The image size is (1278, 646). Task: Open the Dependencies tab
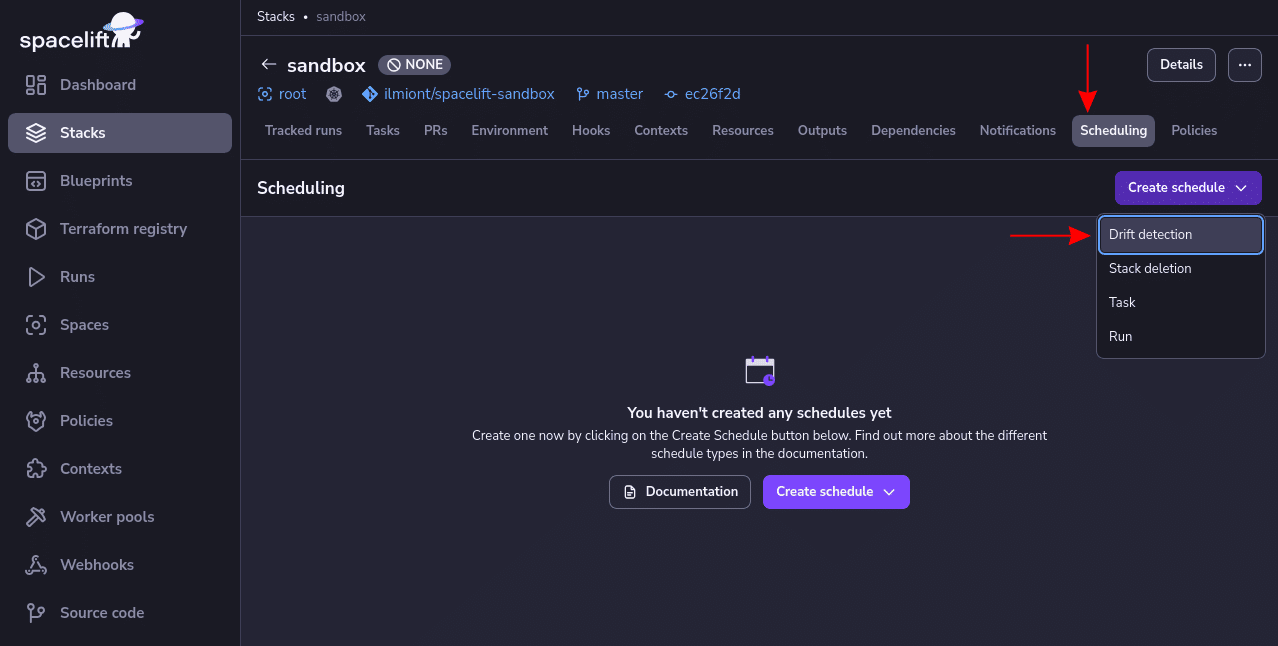(x=913, y=131)
